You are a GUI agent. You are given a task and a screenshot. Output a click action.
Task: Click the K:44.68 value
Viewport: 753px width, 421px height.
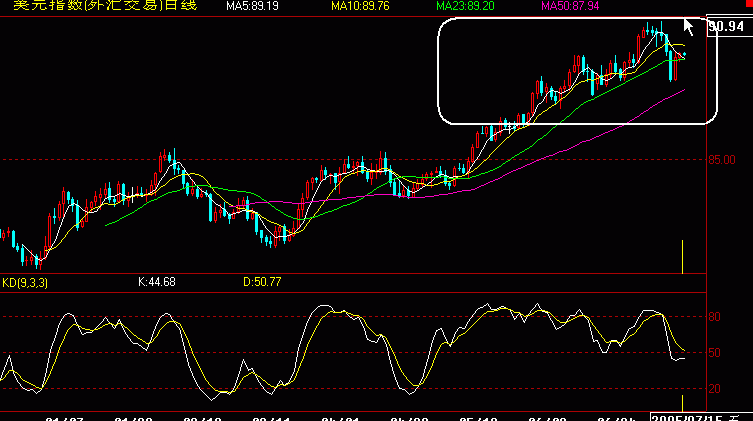tap(157, 282)
